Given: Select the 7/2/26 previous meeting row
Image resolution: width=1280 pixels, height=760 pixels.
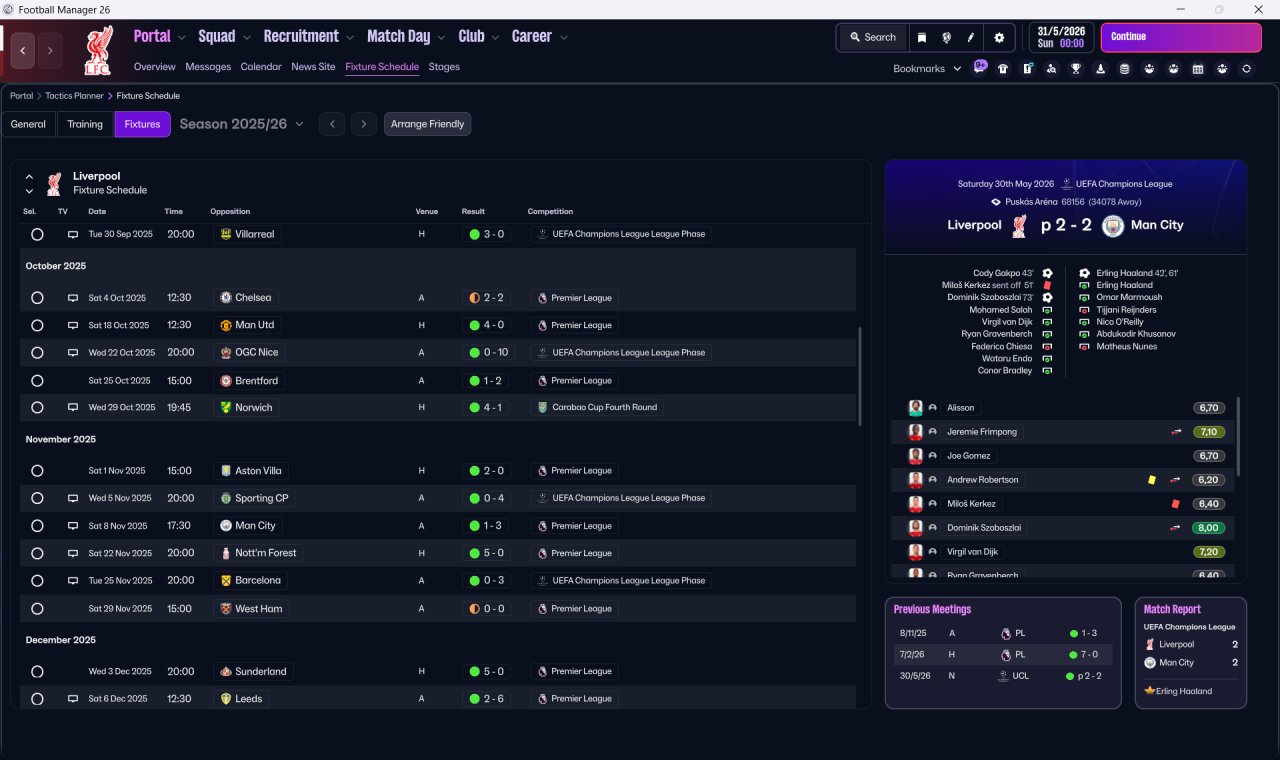Looking at the screenshot, I should (1003, 655).
